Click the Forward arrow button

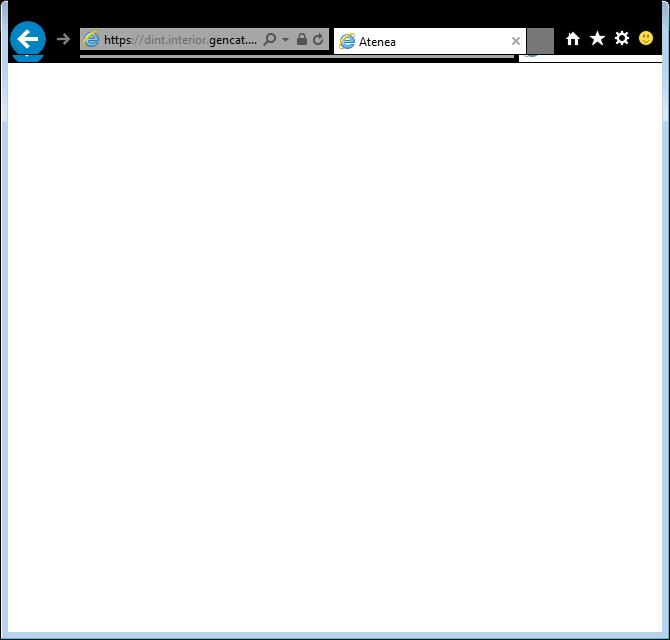pos(63,39)
